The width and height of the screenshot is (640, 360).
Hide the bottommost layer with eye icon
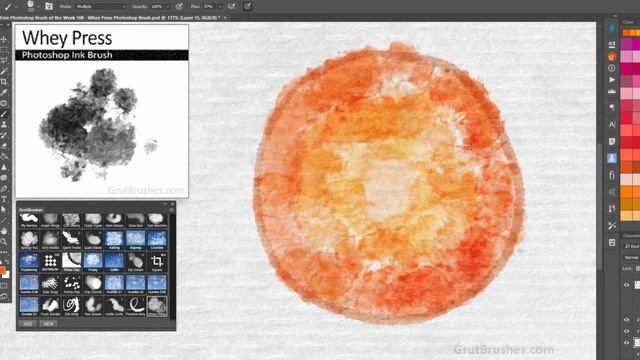(627, 342)
